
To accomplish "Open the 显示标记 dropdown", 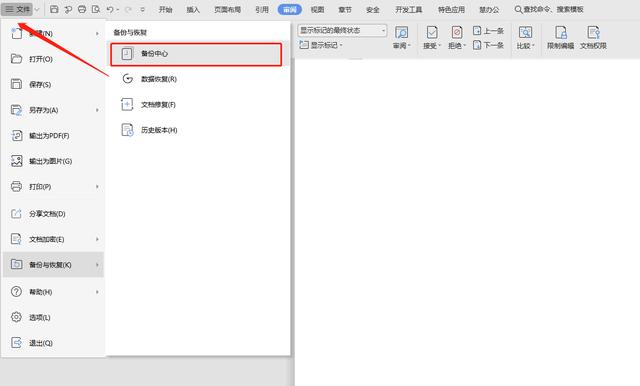I will coord(321,45).
